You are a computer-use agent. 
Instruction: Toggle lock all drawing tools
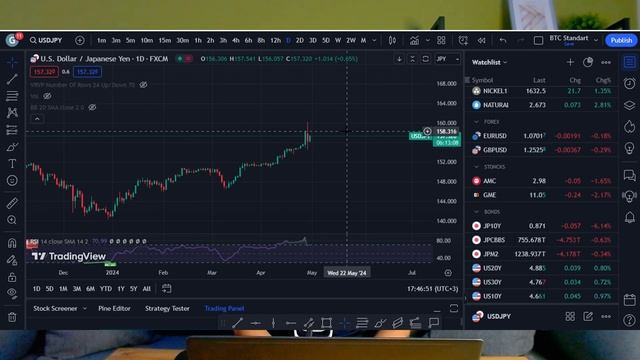click(12, 277)
